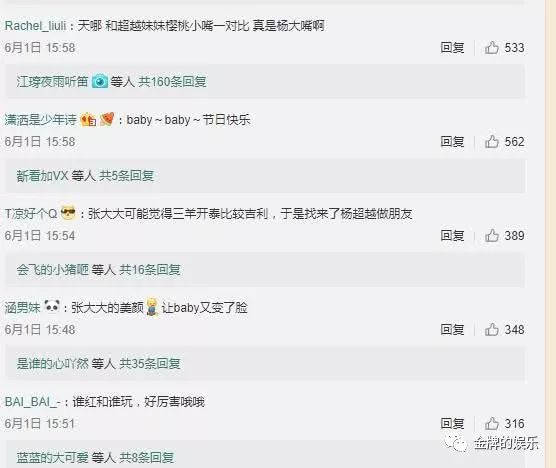Click 回复 on the 15:48 comment

452,329
